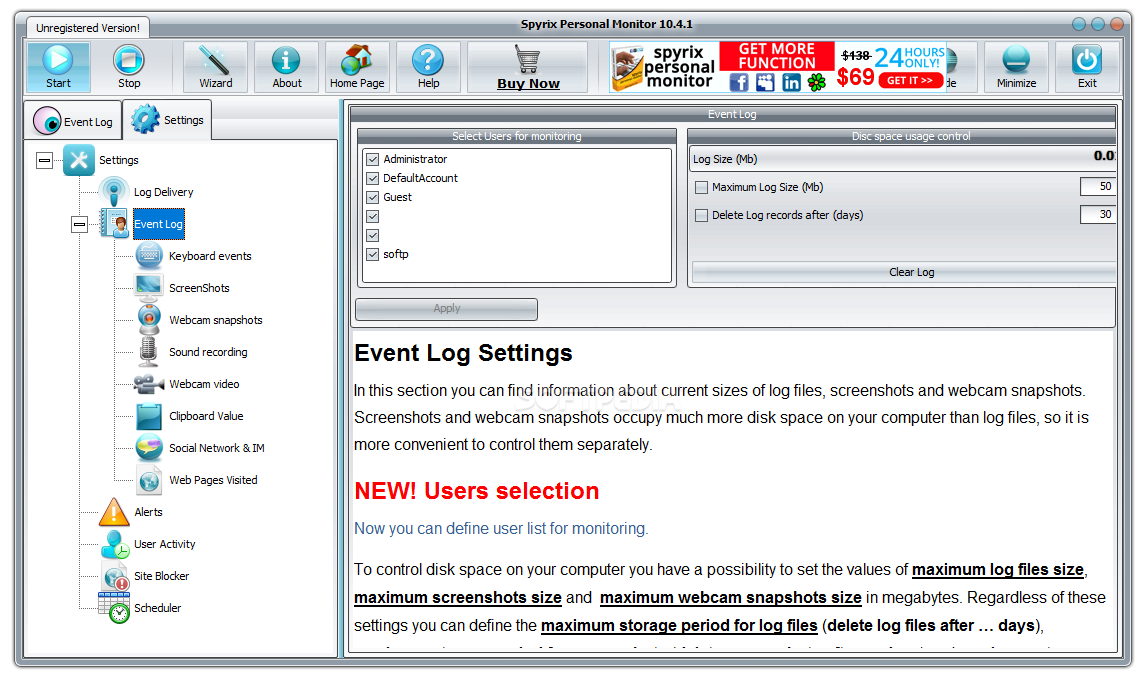Image resolution: width=1147 pixels, height=678 pixels.
Task: Select the Settings root tree node
Action: pos(118,160)
